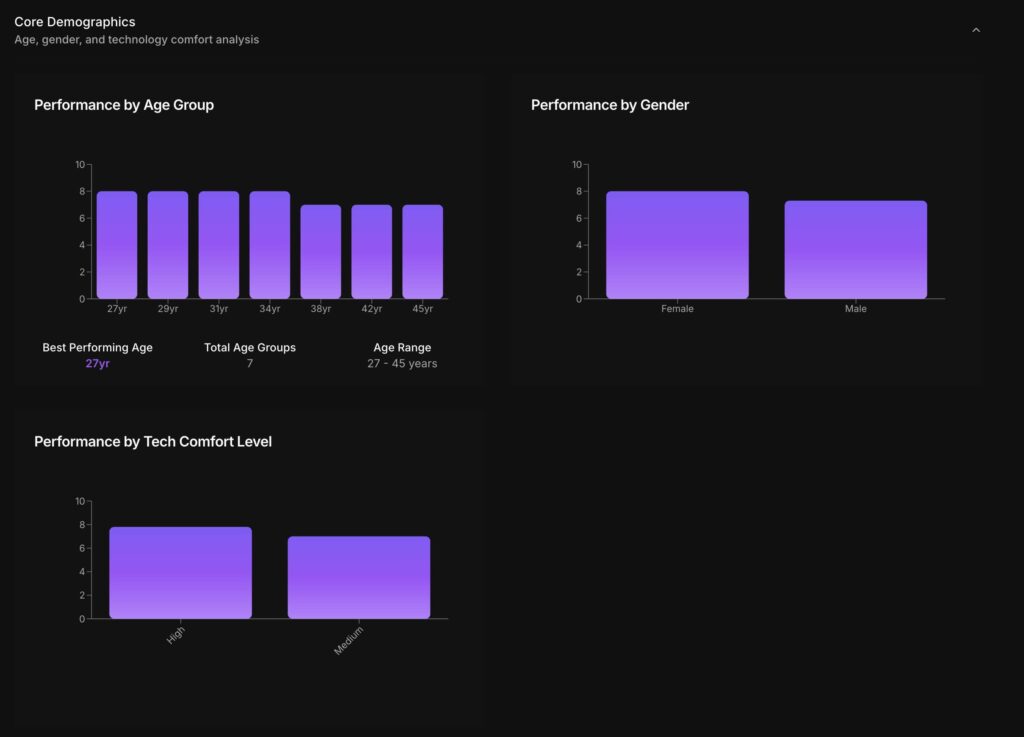The height and width of the screenshot is (737, 1024).
Task: Click the 29yr age group bar
Action: 168,245
